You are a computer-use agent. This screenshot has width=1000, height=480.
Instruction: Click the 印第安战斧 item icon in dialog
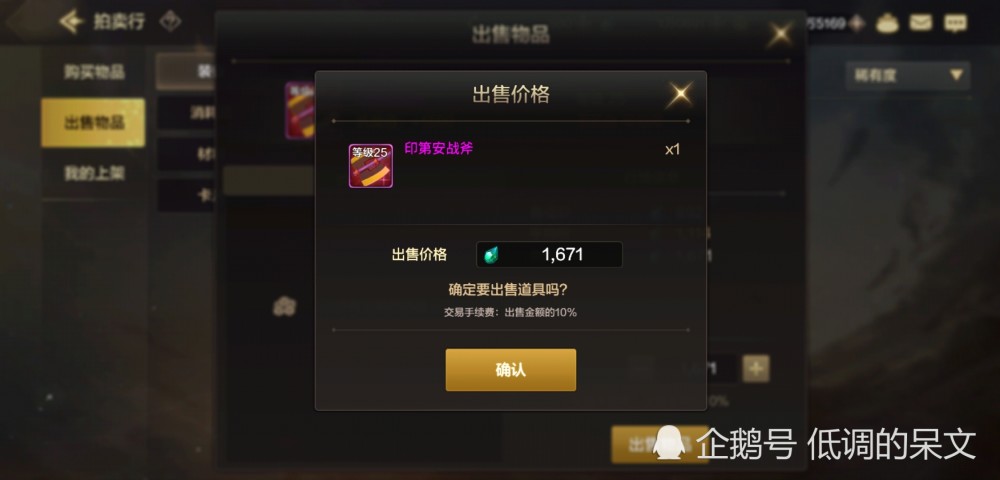(371, 166)
